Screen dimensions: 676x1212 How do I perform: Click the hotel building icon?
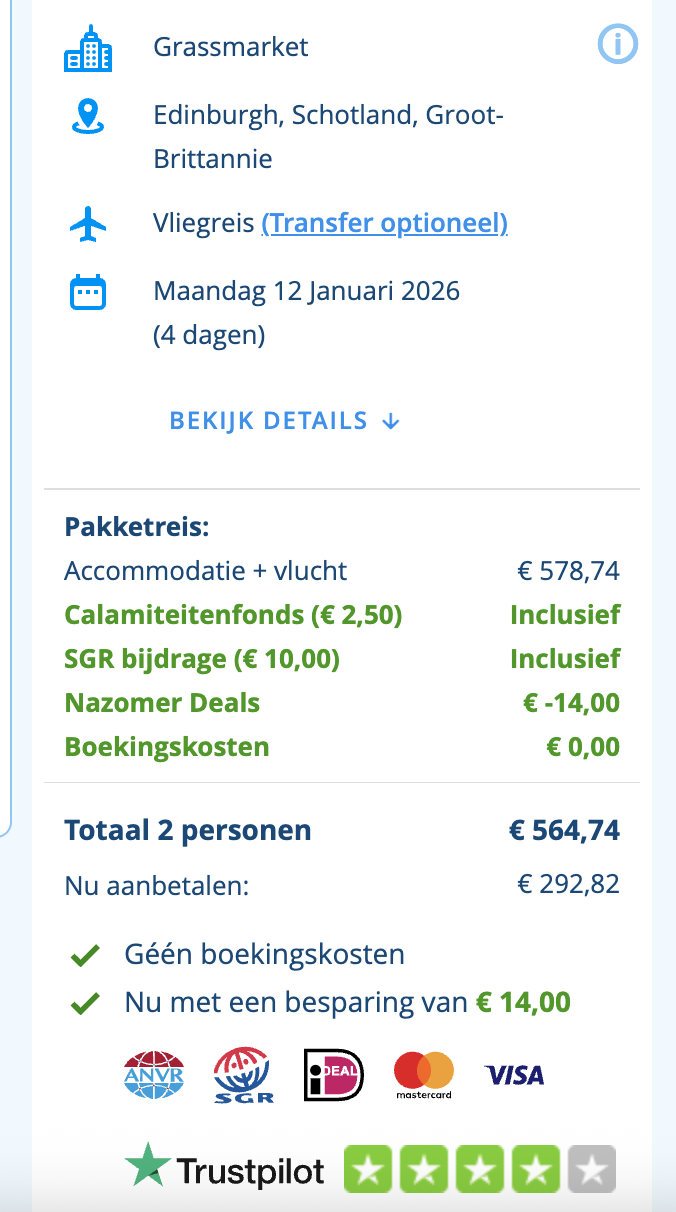[88, 48]
